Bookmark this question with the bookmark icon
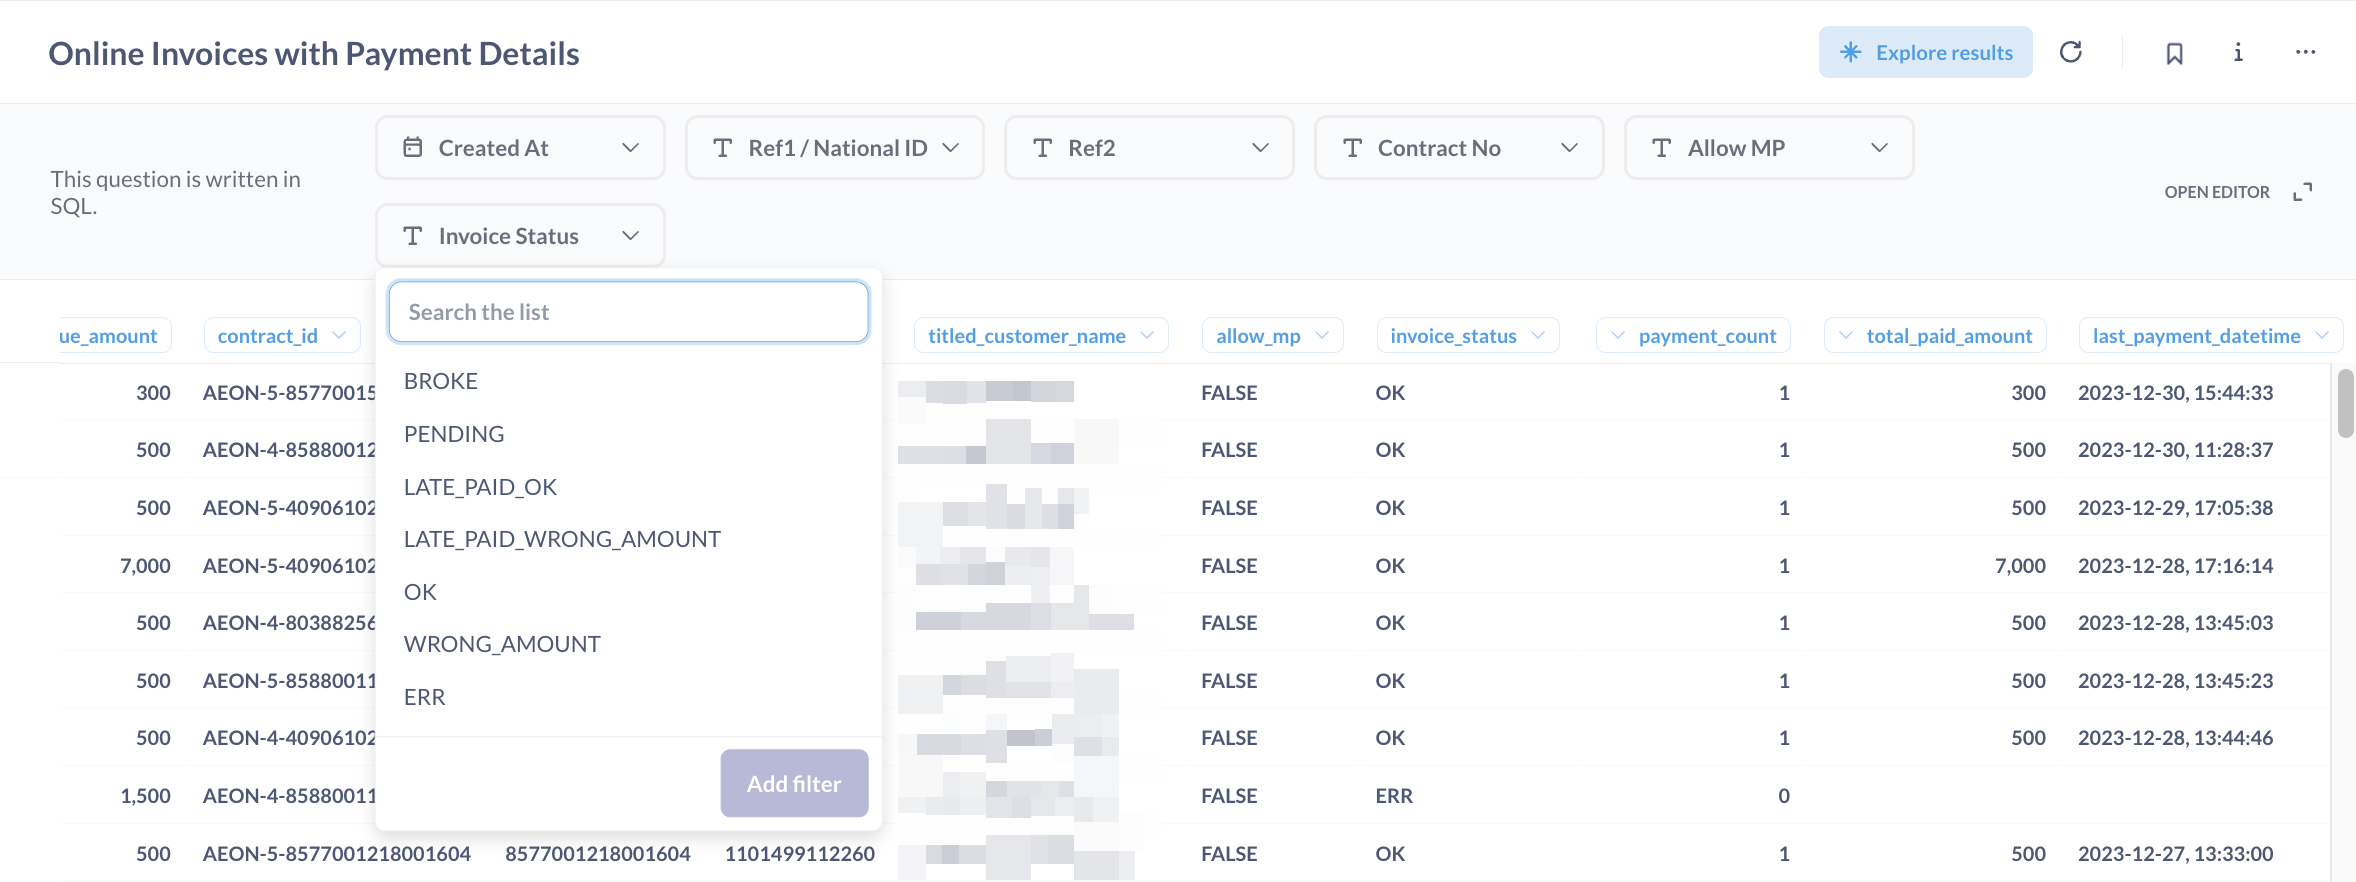Viewport: 2356px width, 882px height. pos(2174,53)
